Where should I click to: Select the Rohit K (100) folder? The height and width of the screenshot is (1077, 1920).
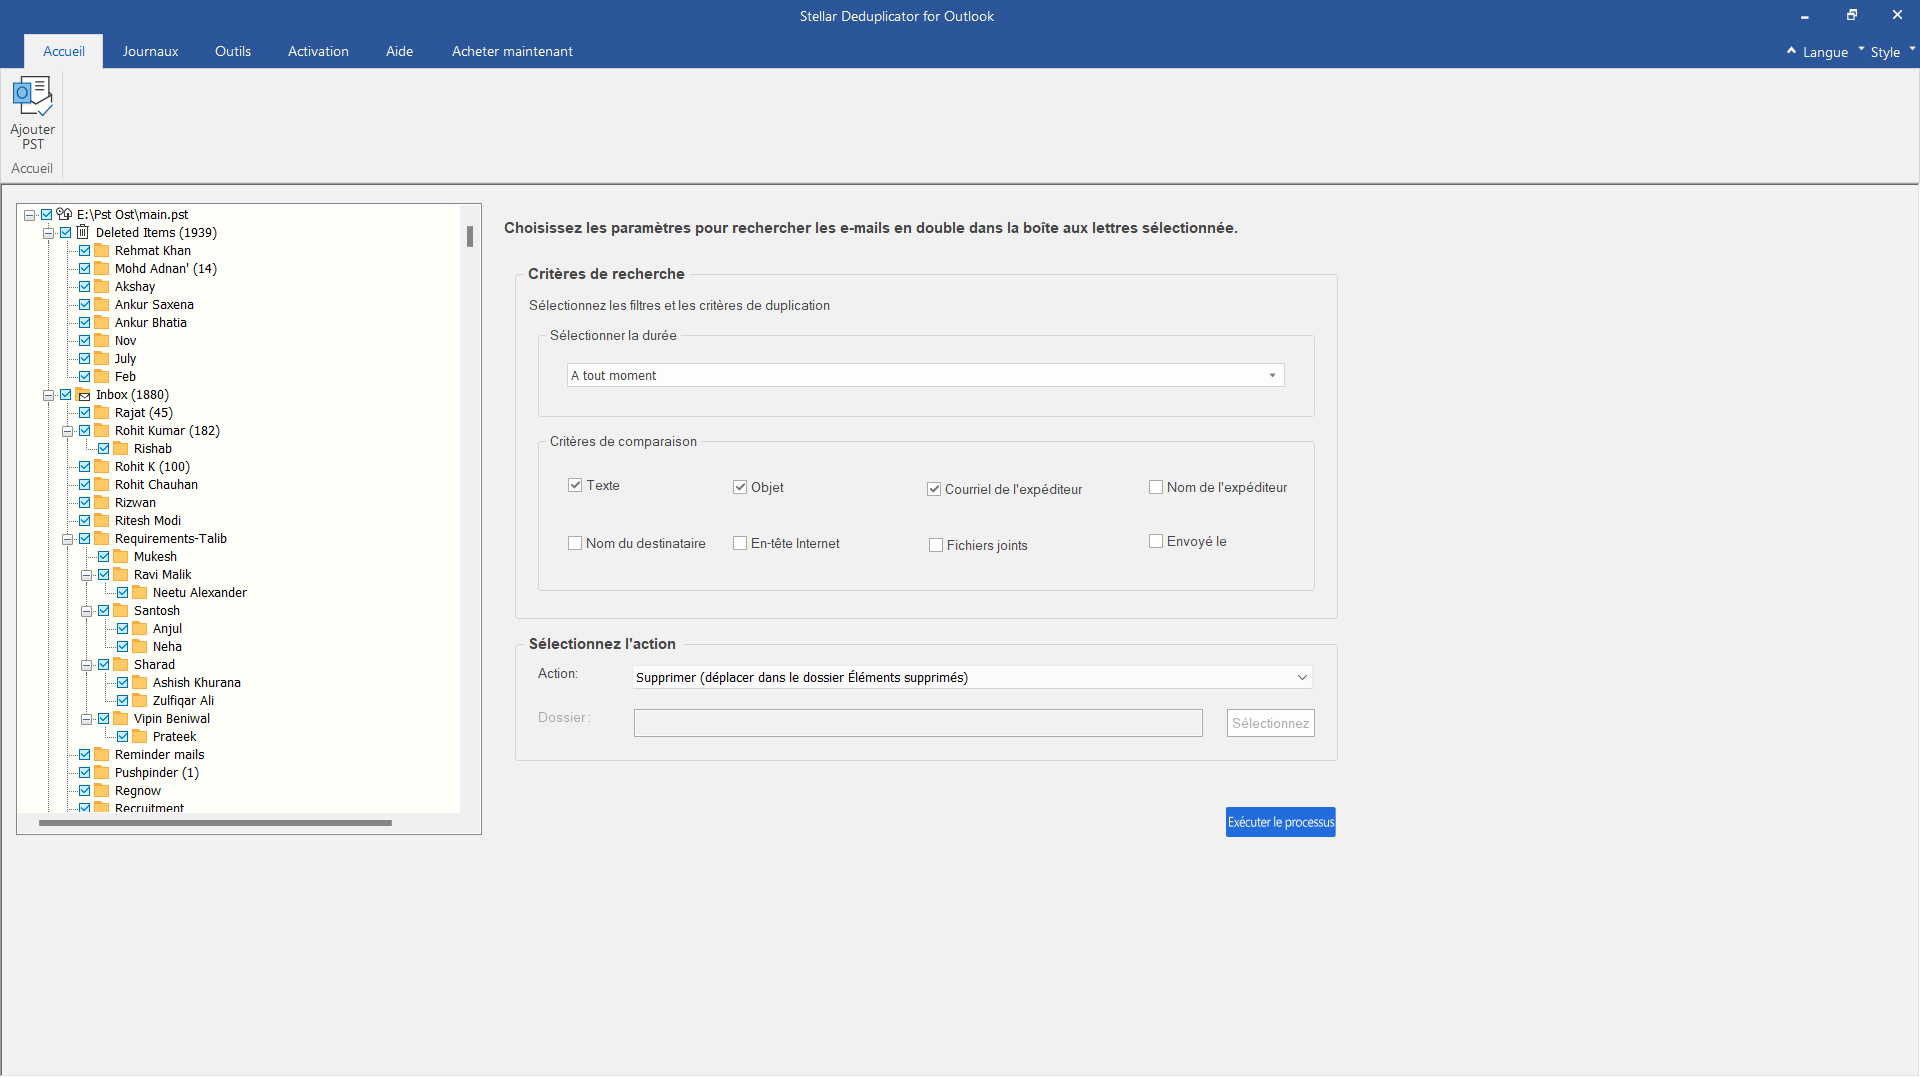tap(152, 466)
